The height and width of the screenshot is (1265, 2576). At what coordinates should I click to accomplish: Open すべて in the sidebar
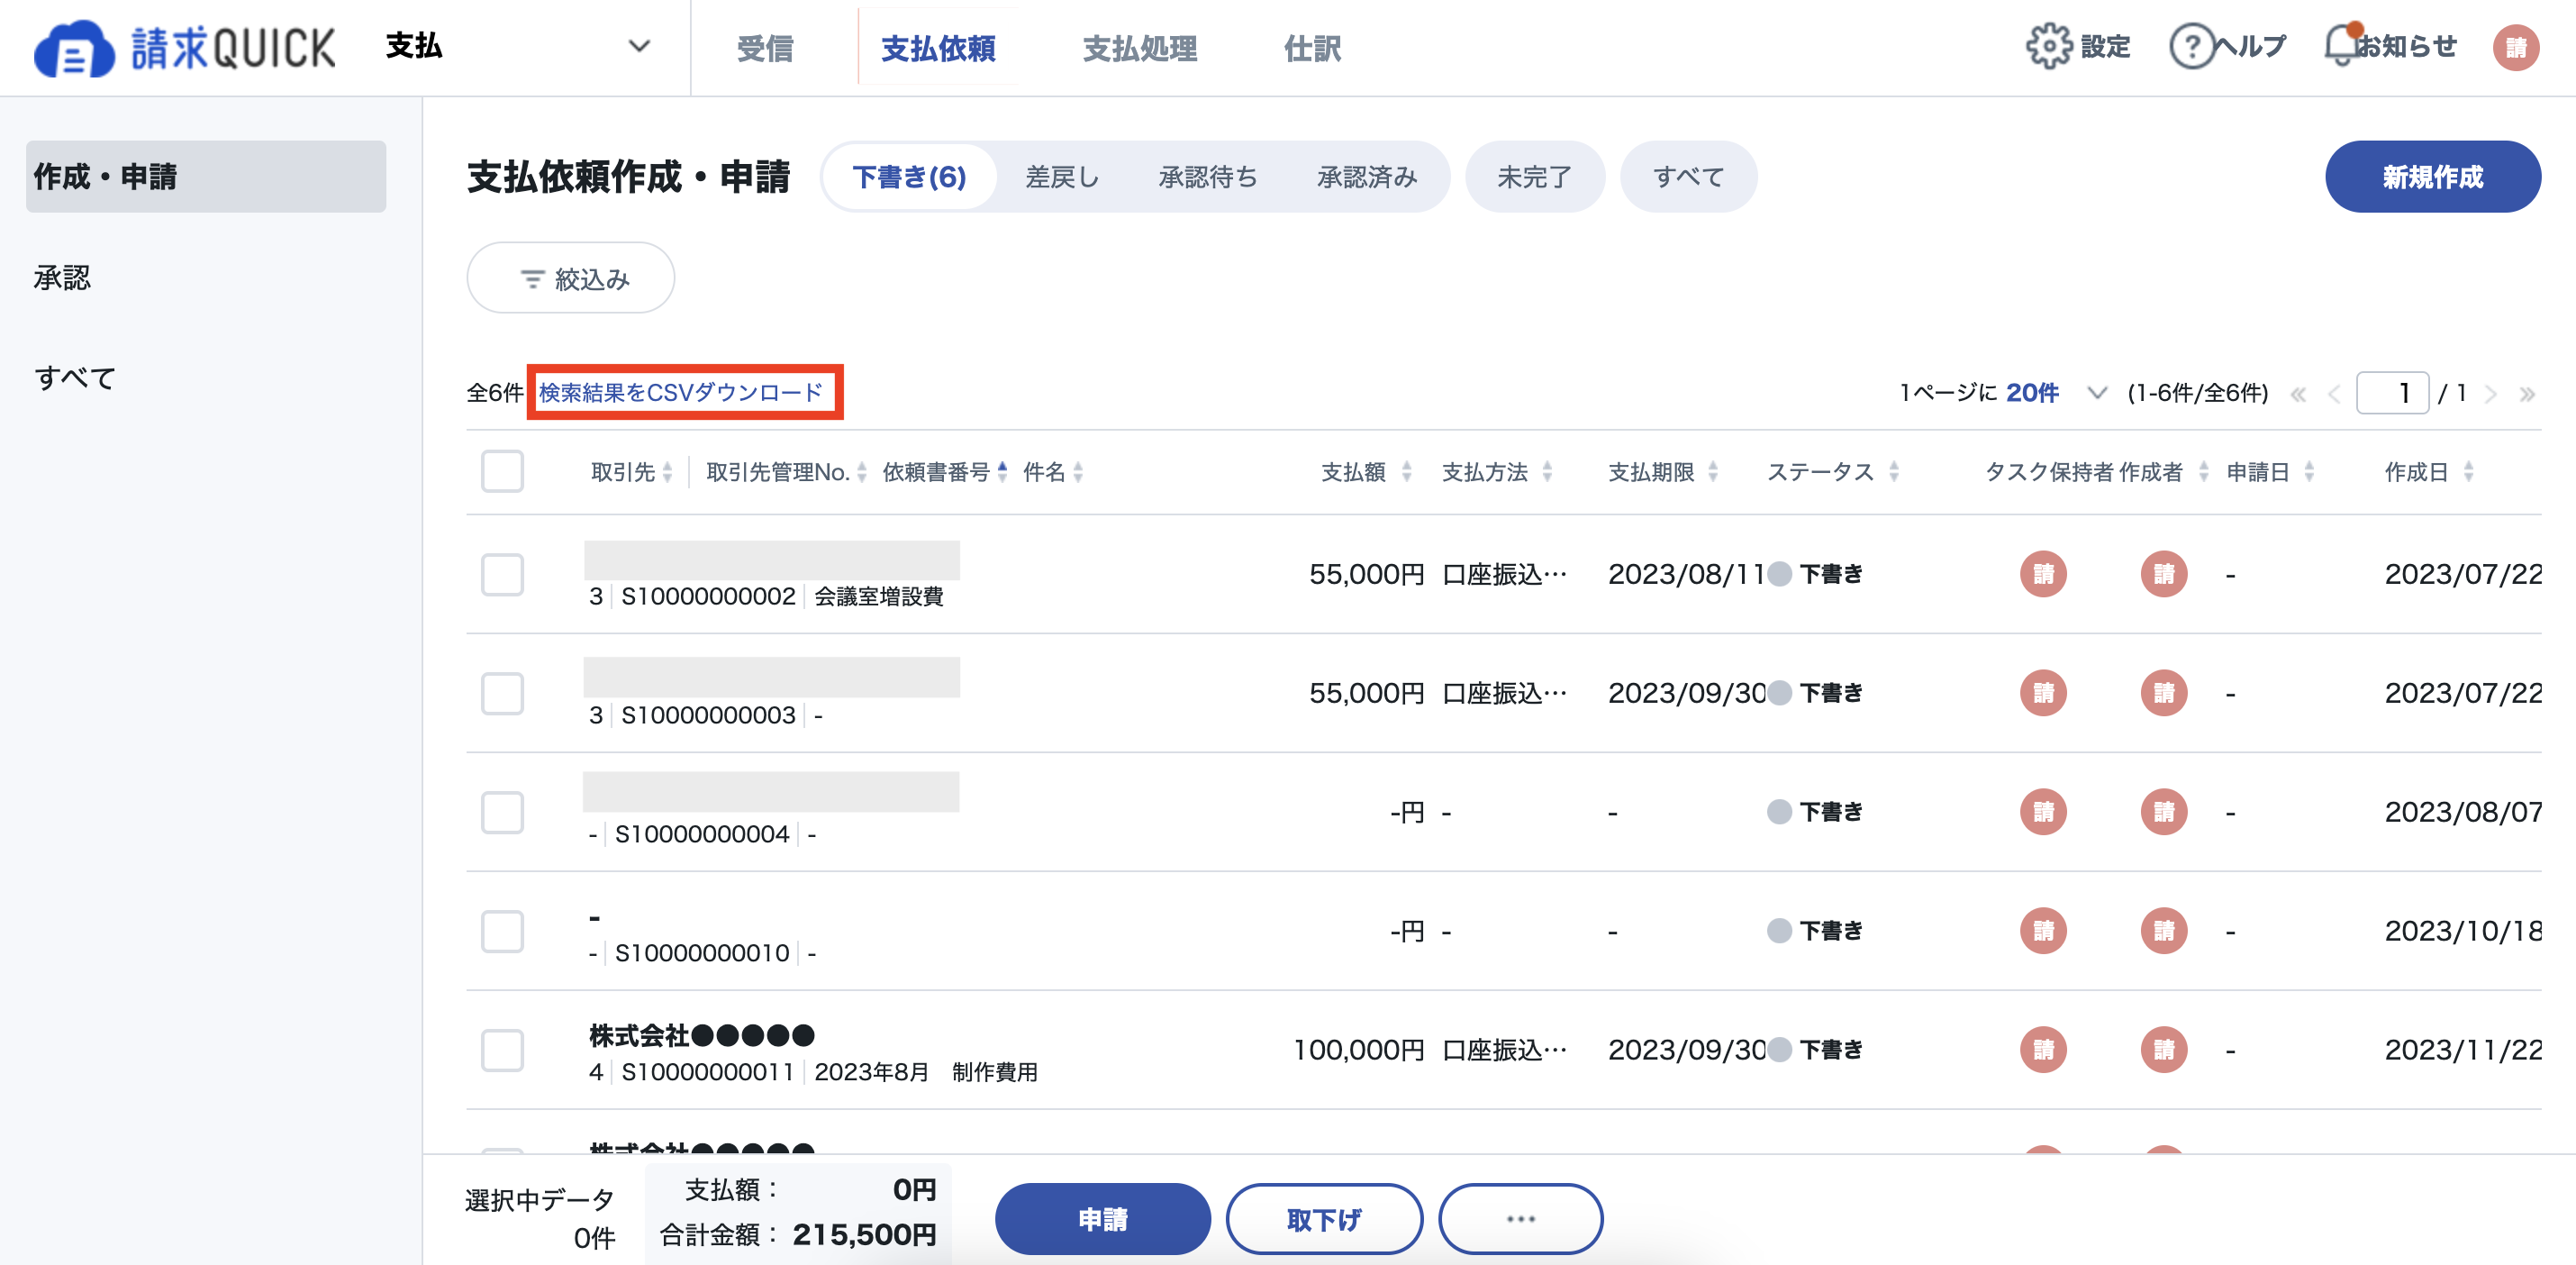(x=75, y=378)
